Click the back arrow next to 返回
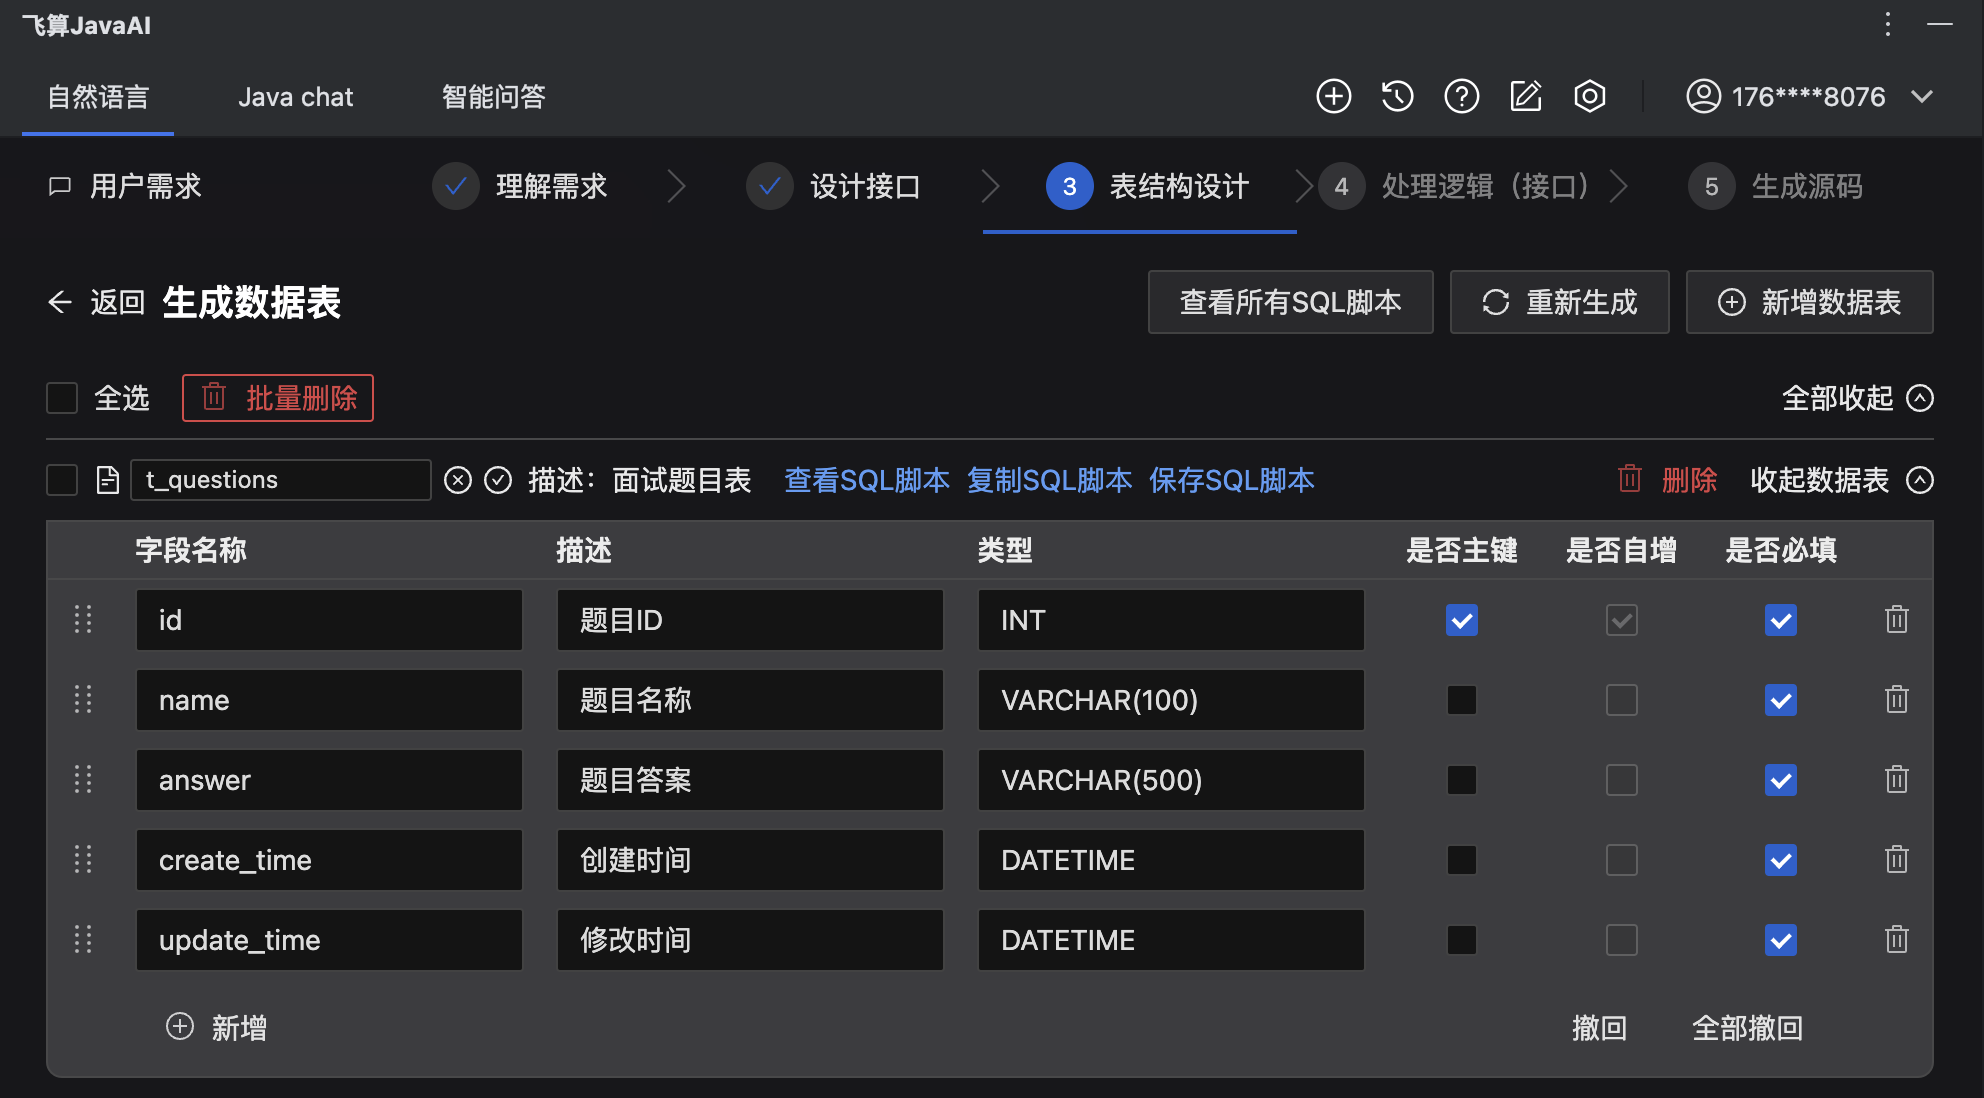The image size is (1984, 1098). coord(59,303)
